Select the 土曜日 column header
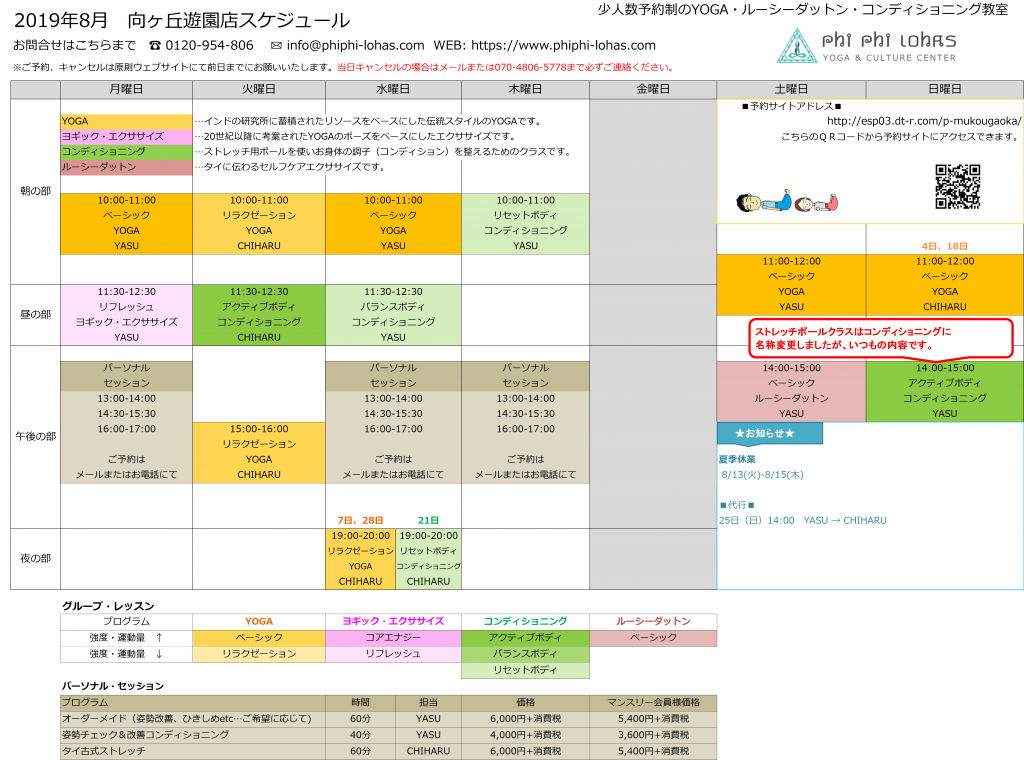Image resolution: width=1024 pixels, height=760 pixels. (791, 89)
